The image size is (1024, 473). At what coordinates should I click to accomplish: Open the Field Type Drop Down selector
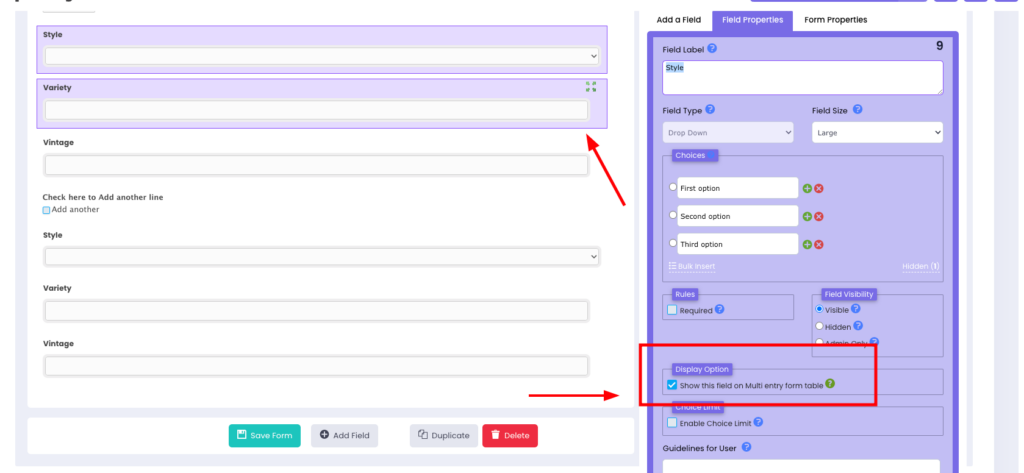tap(728, 132)
